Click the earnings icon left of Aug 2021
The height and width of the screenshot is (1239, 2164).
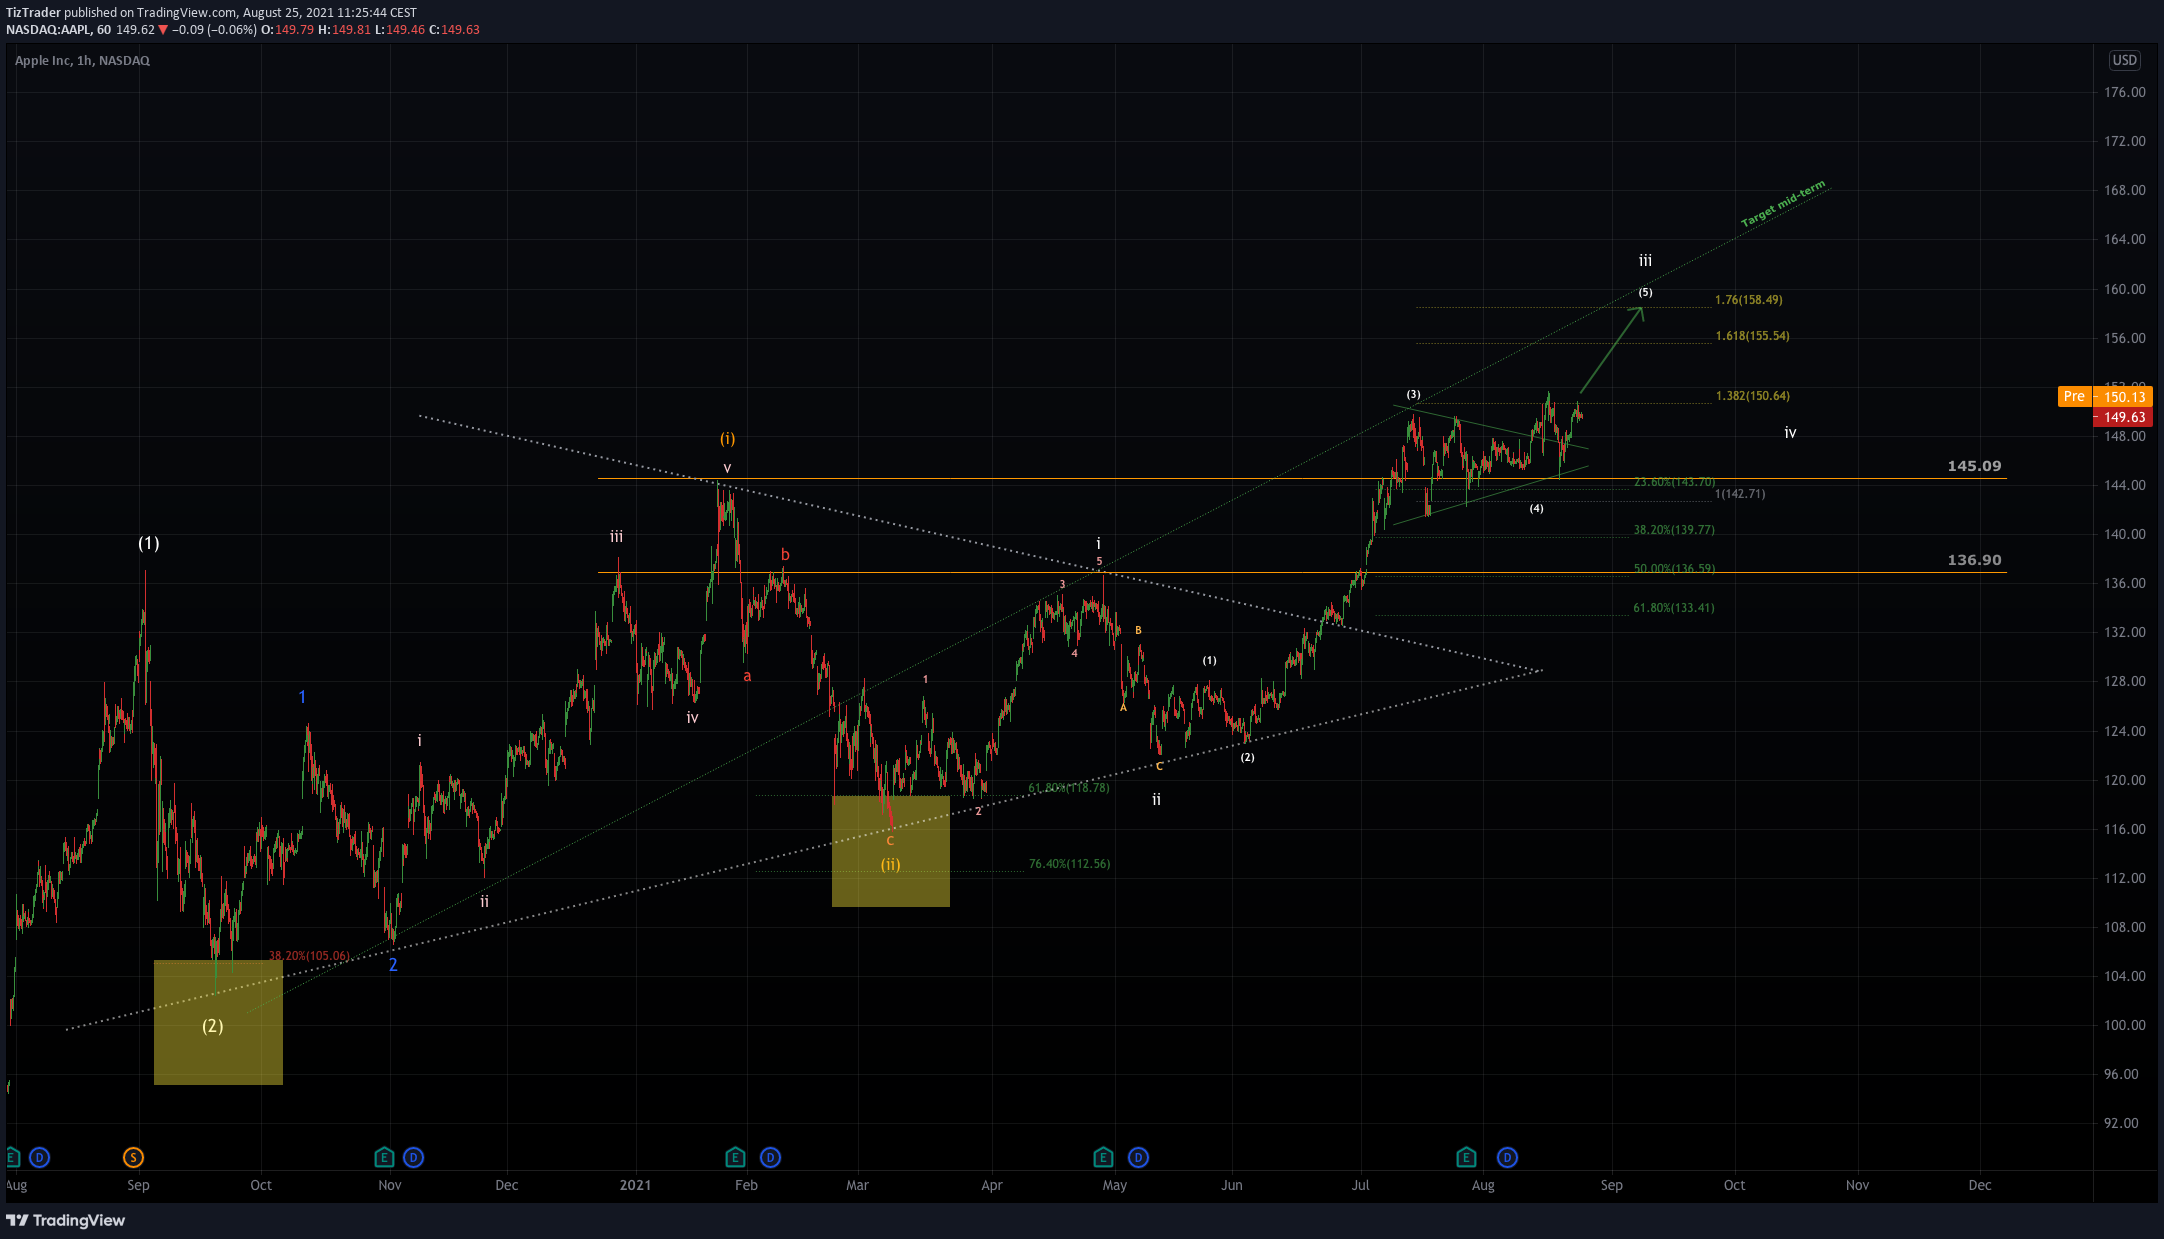click(x=1466, y=1157)
